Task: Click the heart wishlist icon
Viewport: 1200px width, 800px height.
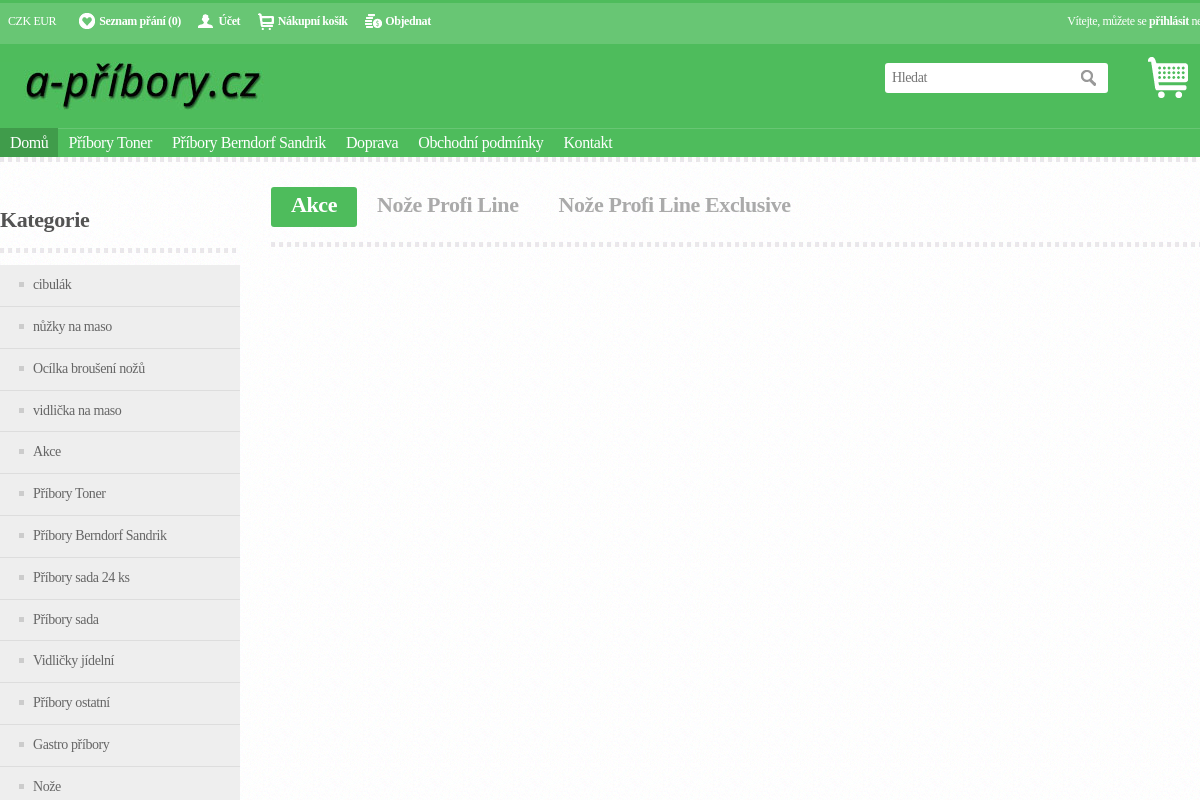Action: (x=87, y=21)
